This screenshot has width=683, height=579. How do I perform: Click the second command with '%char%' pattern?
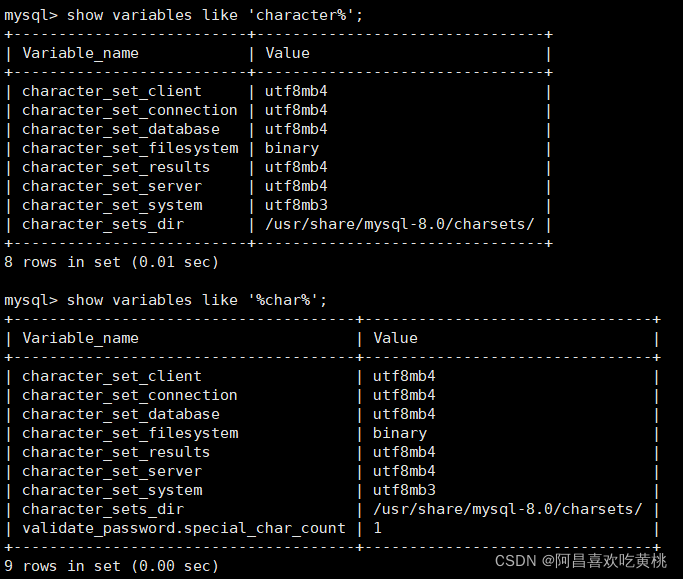point(166,301)
